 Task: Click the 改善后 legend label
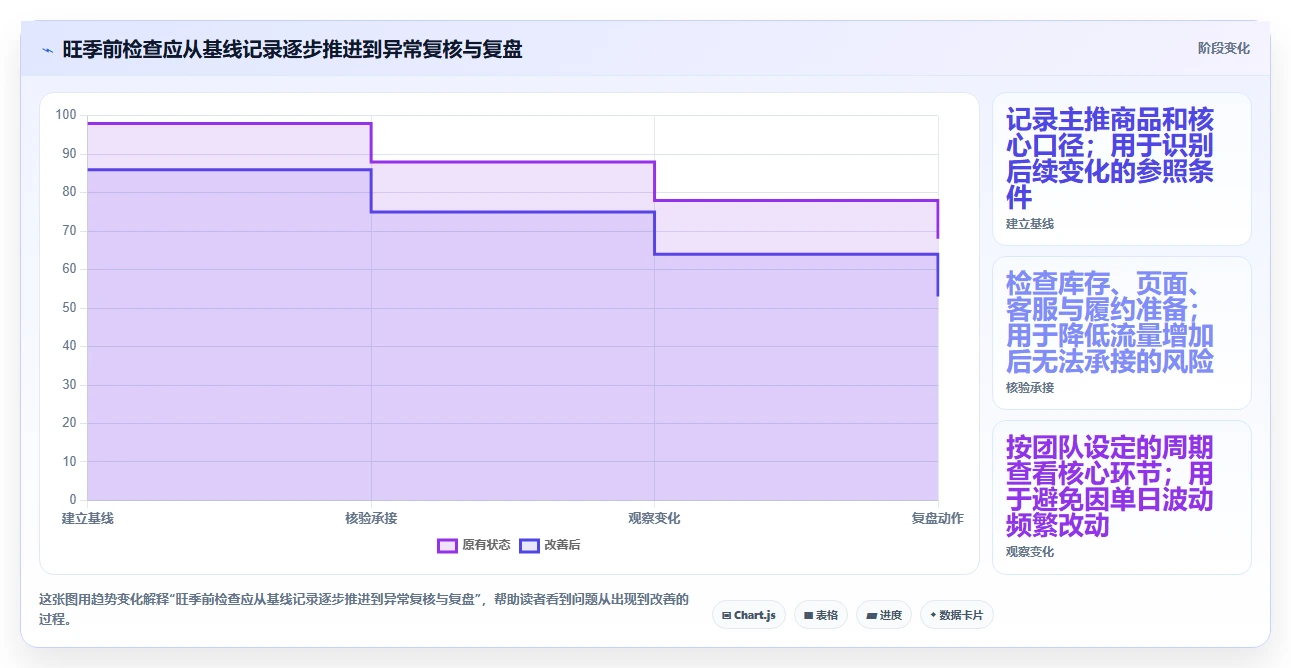click(563, 545)
